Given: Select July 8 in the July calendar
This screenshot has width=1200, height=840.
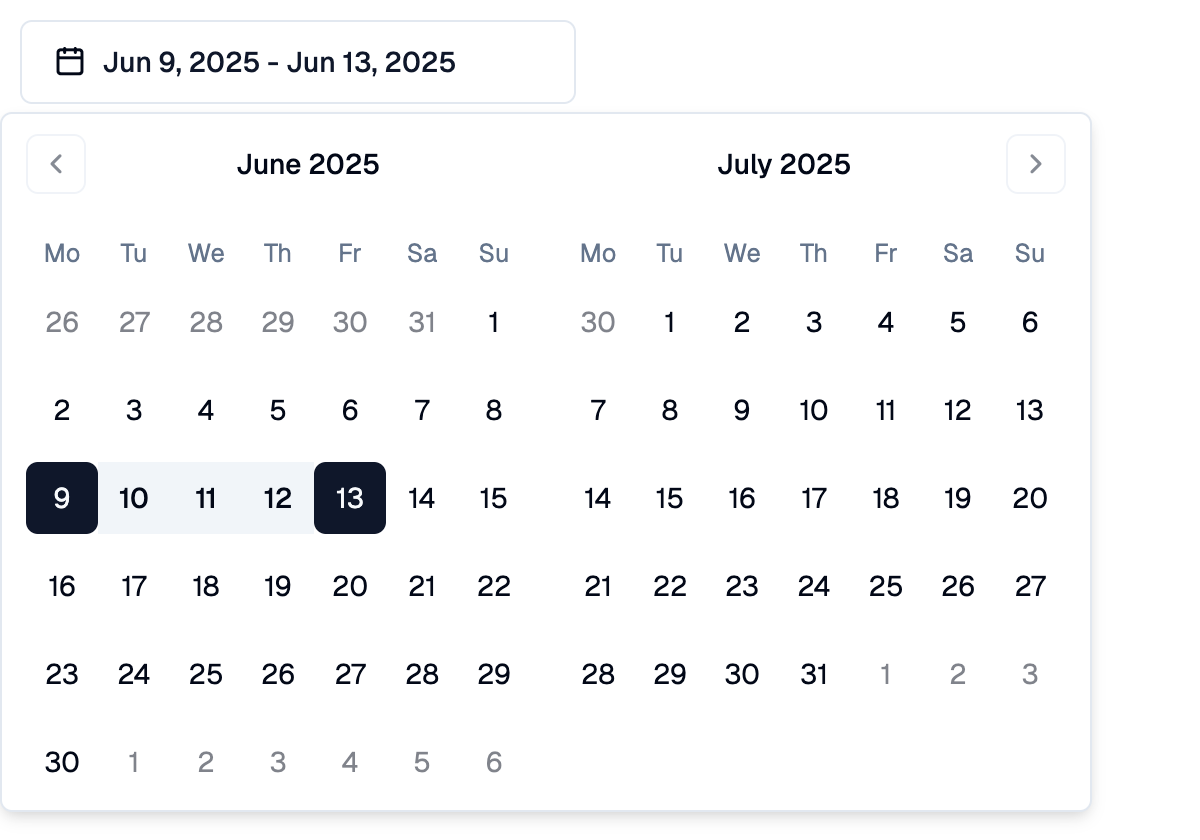Looking at the screenshot, I should [670, 410].
